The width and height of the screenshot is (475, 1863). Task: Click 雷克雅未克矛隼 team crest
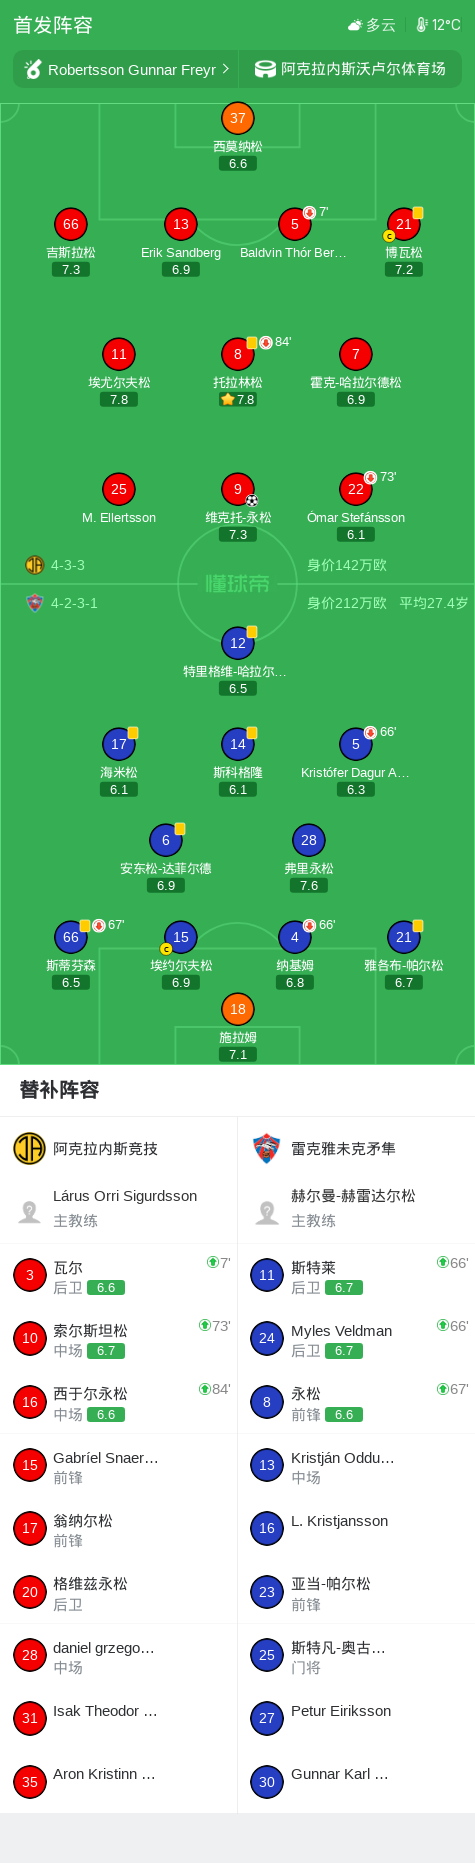click(x=267, y=1148)
